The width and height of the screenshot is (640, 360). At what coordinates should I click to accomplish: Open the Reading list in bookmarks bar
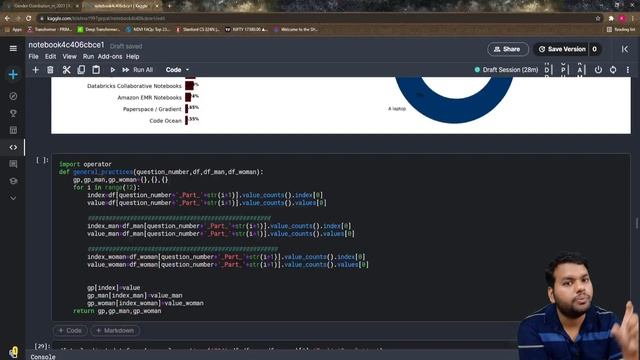(621, 29)
